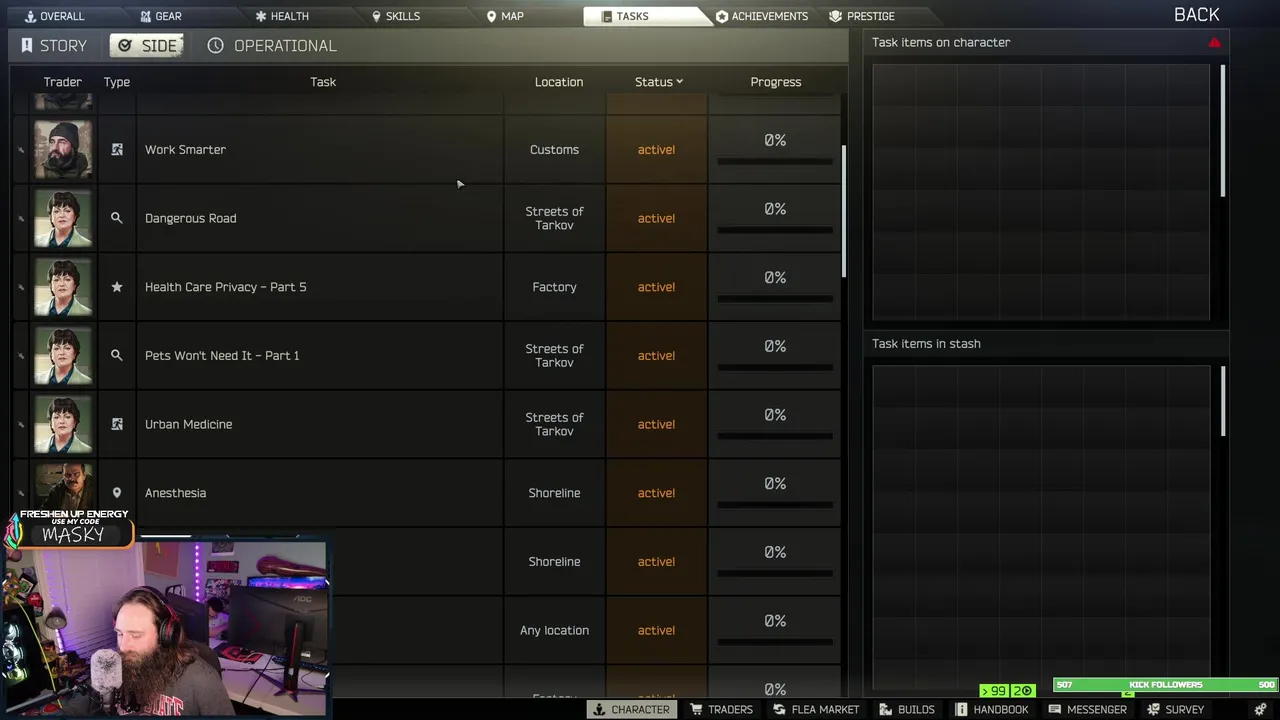This screenshot has width=1280, height=720.
Task: Sort tasks using the Status column dropdown
Action: pyautogui.click(x=659, y=82)
